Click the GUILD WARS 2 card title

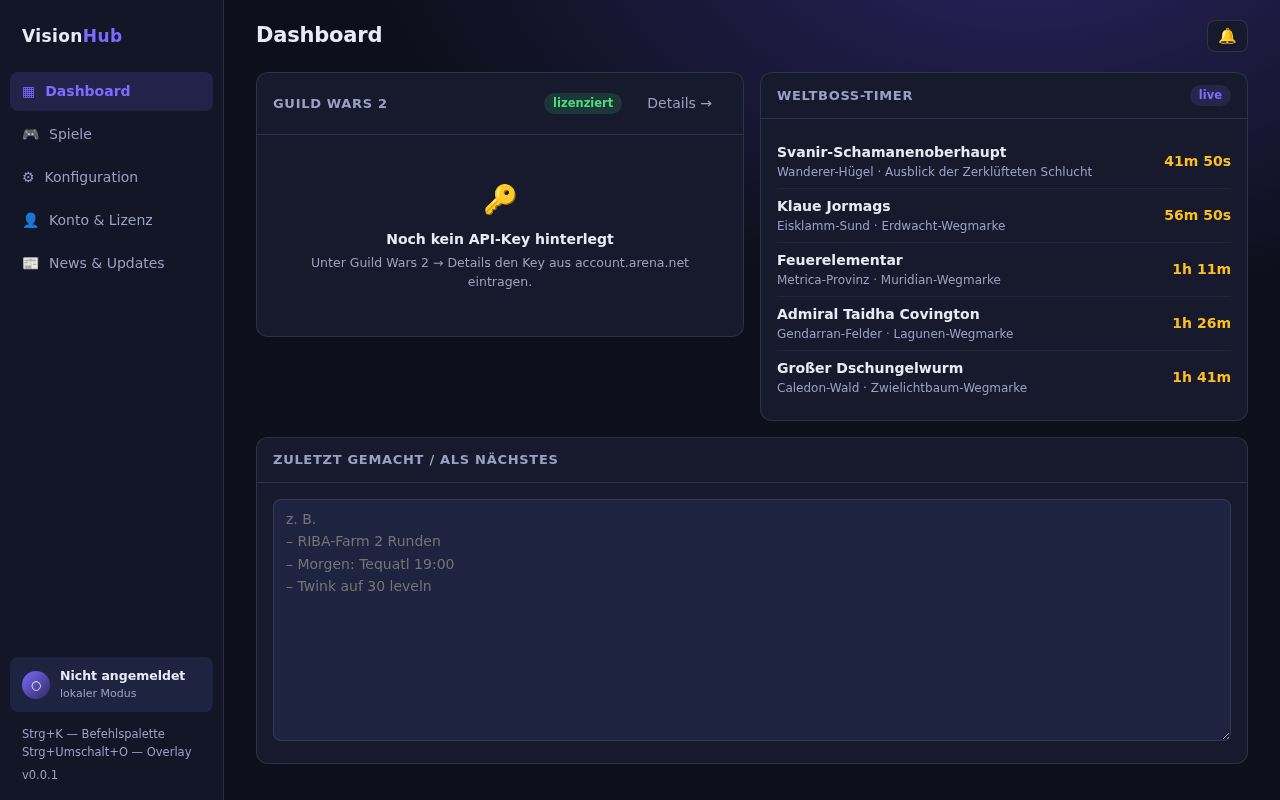[x=330, y=103]
